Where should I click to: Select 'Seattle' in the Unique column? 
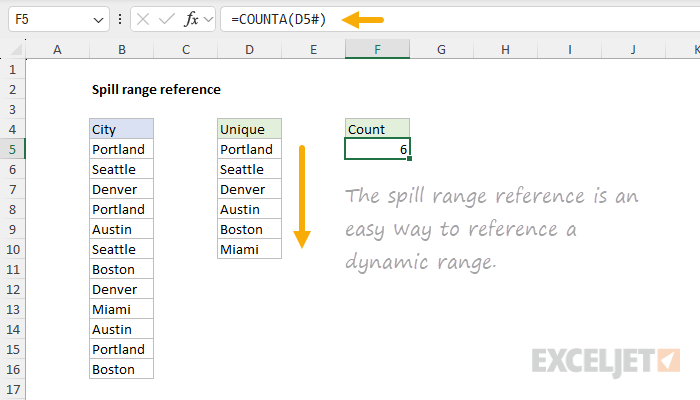click(250, 169)
